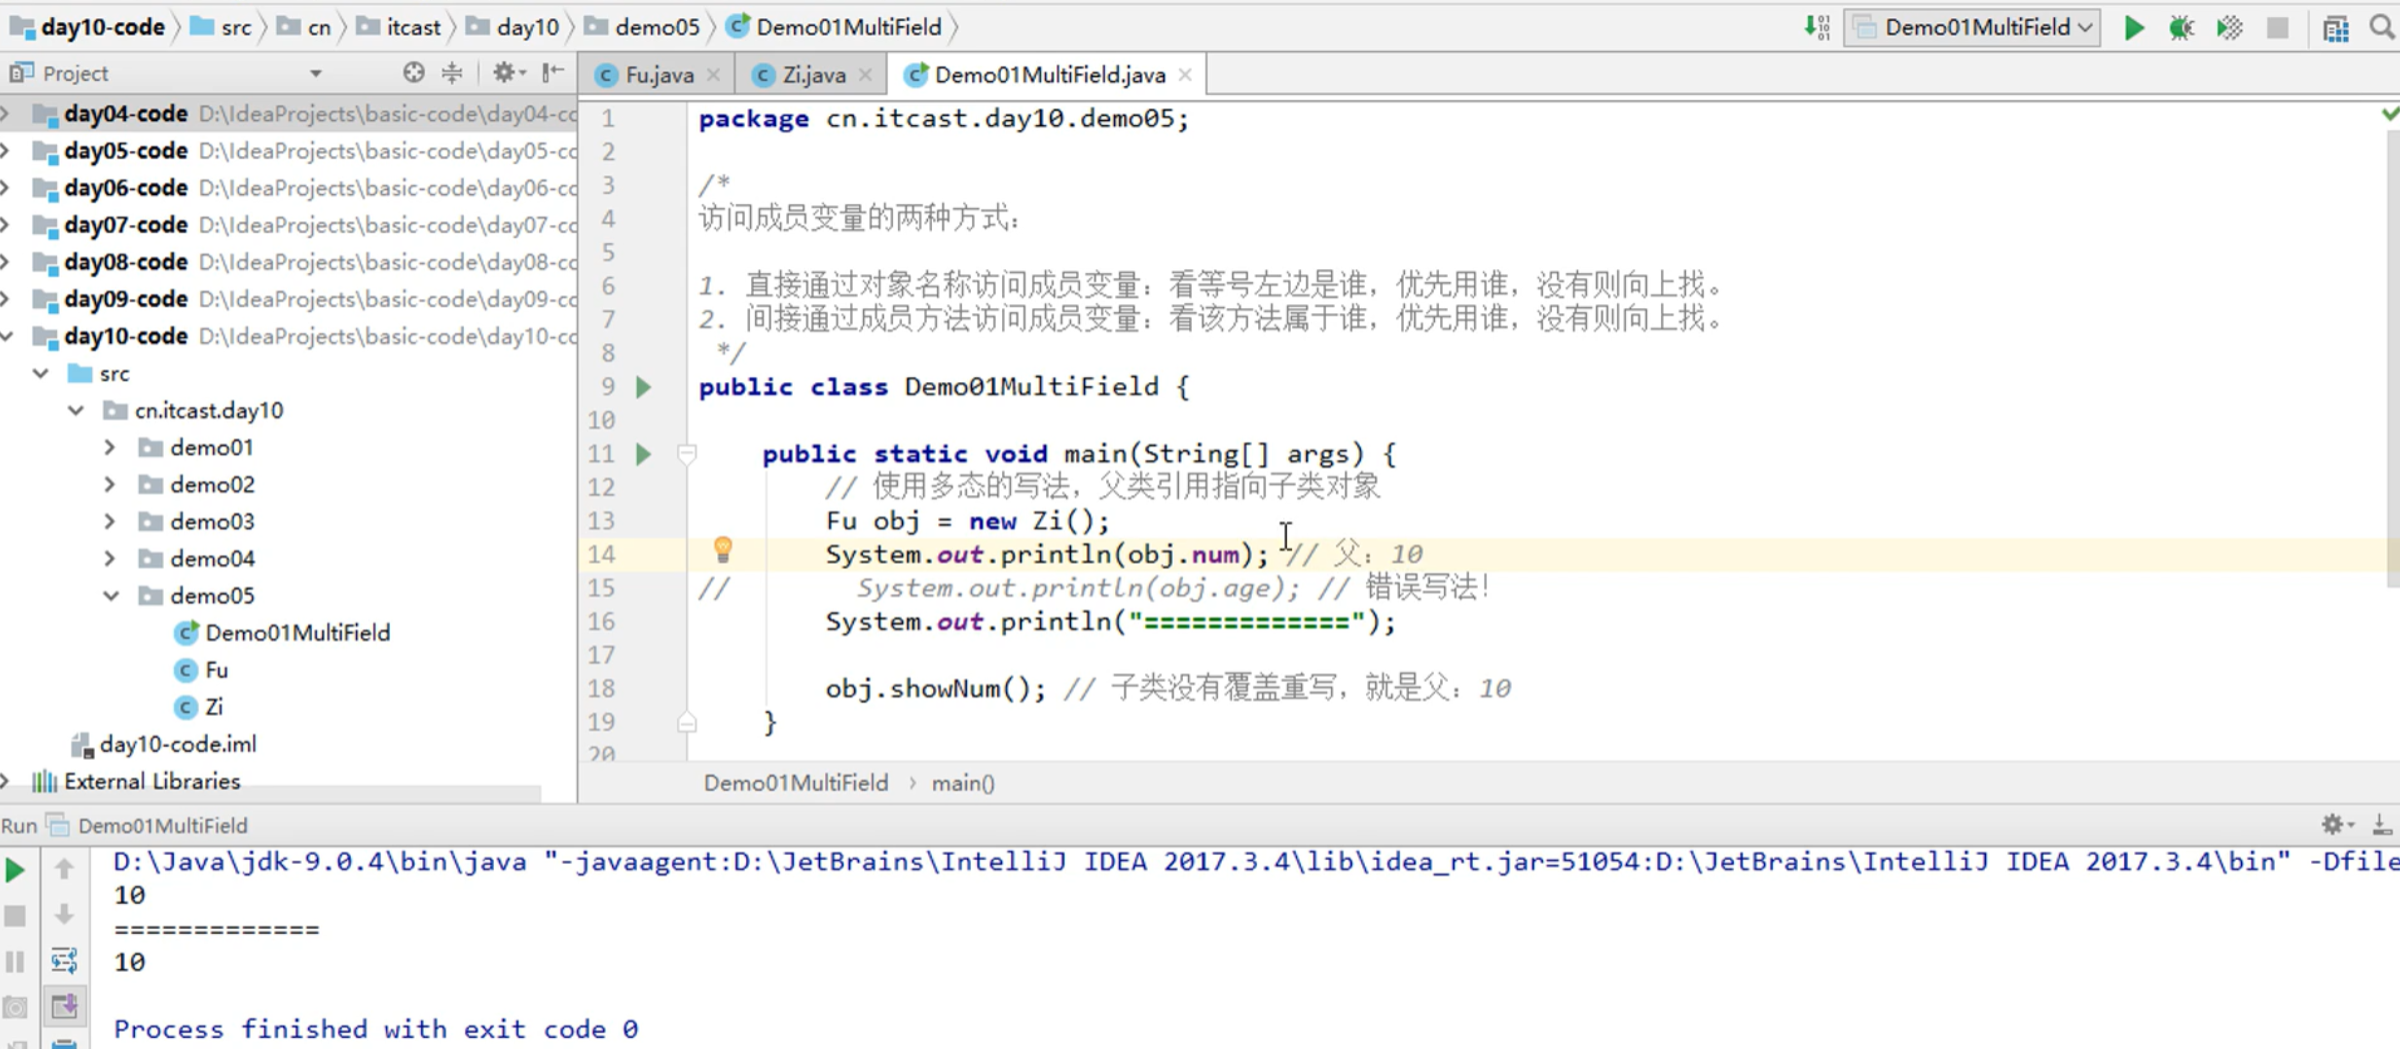
Task: Click the fold end marker on line 19
Action: (x=687, y=722)
